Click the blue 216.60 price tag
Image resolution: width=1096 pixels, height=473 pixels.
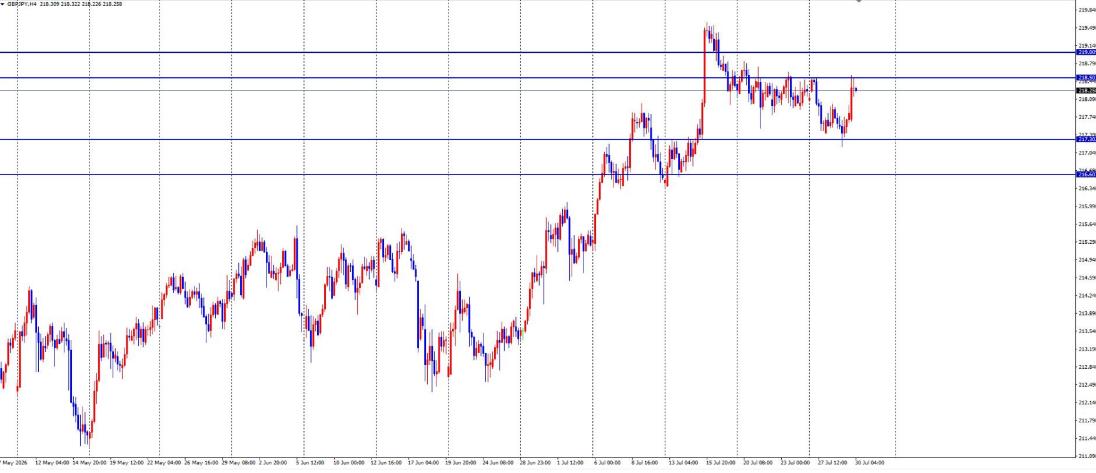point(1086,175)
